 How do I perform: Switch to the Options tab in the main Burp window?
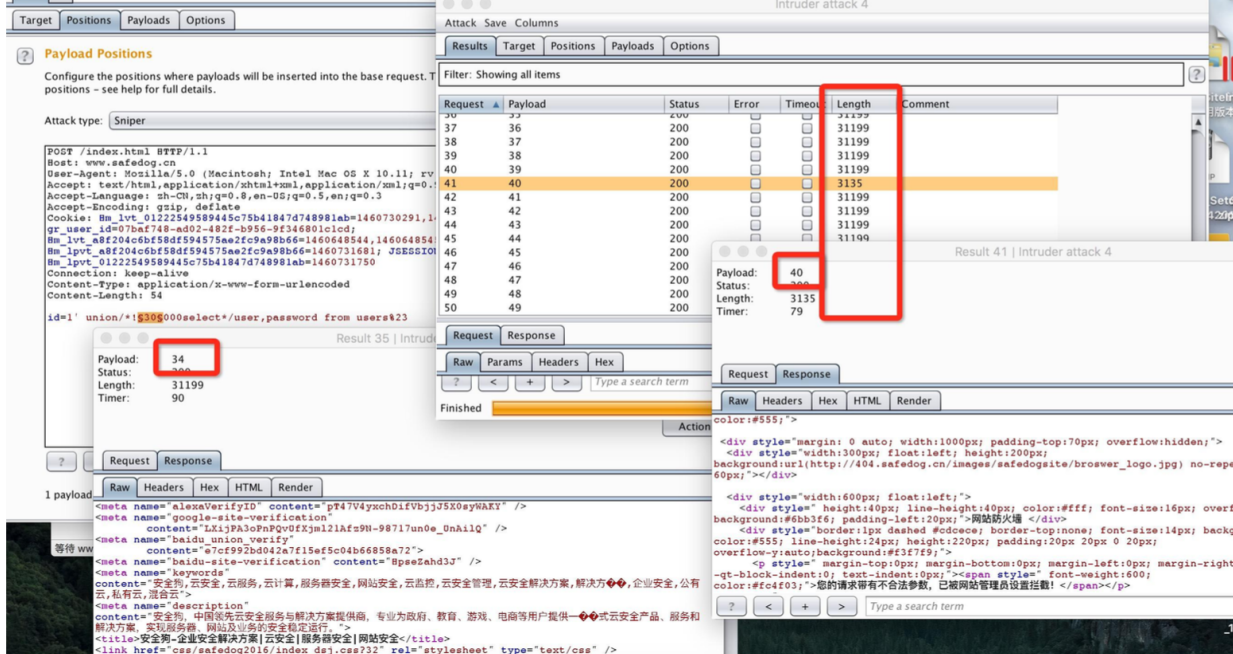pos(206,20)
